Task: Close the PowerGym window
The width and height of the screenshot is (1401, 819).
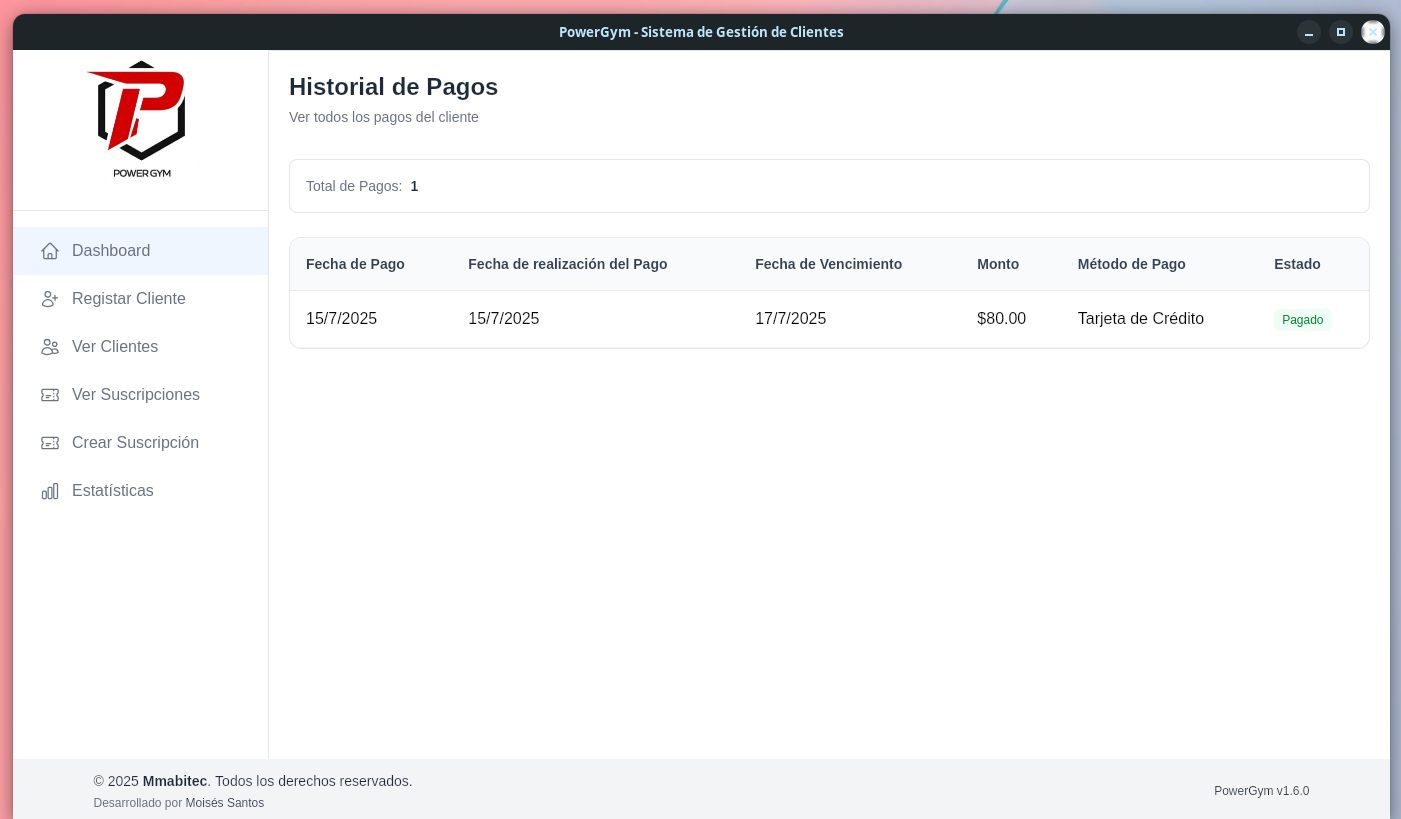Action: (1373, 32)
